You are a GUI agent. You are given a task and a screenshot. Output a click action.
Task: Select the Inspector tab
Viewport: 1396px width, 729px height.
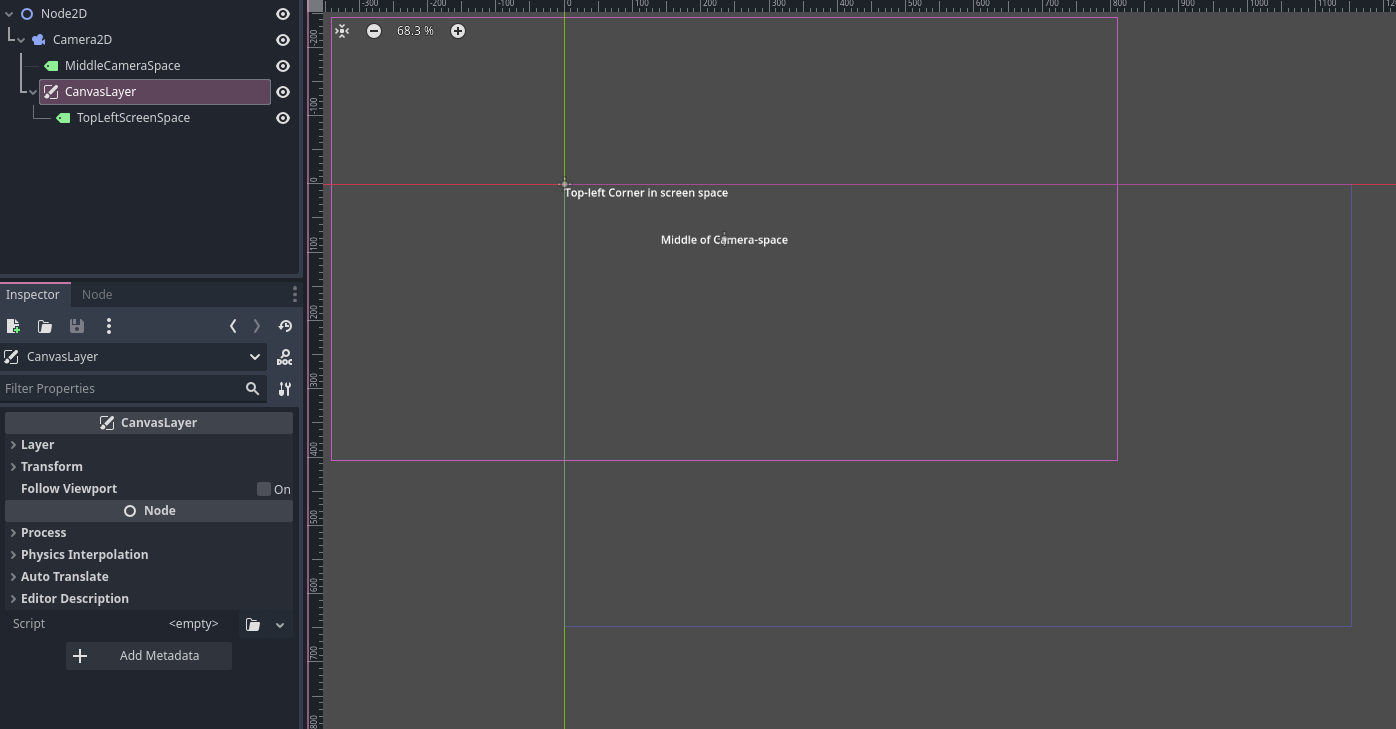point(33,295)
